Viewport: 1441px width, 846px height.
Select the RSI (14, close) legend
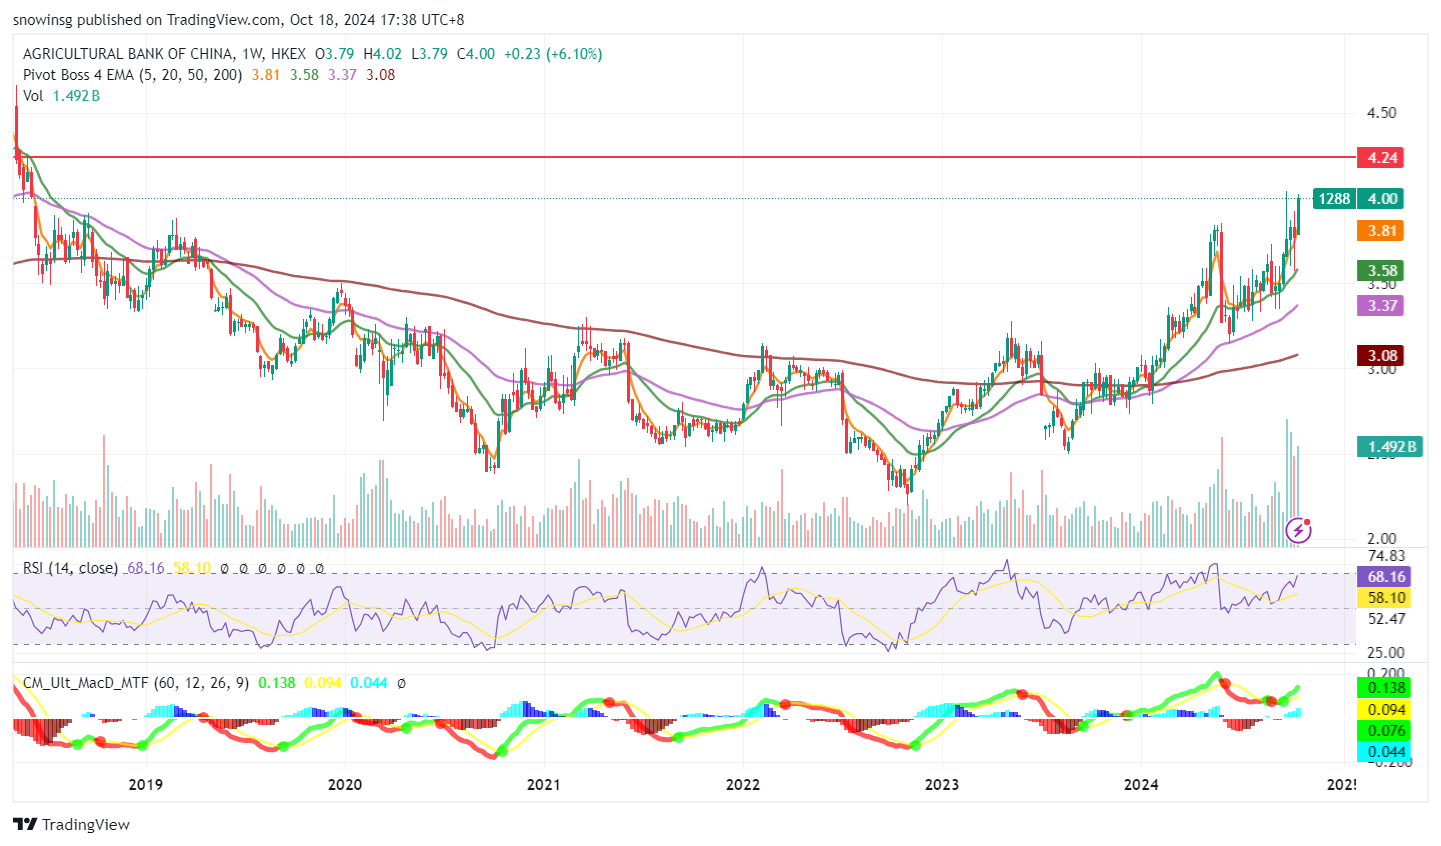[x=70, y=568]
